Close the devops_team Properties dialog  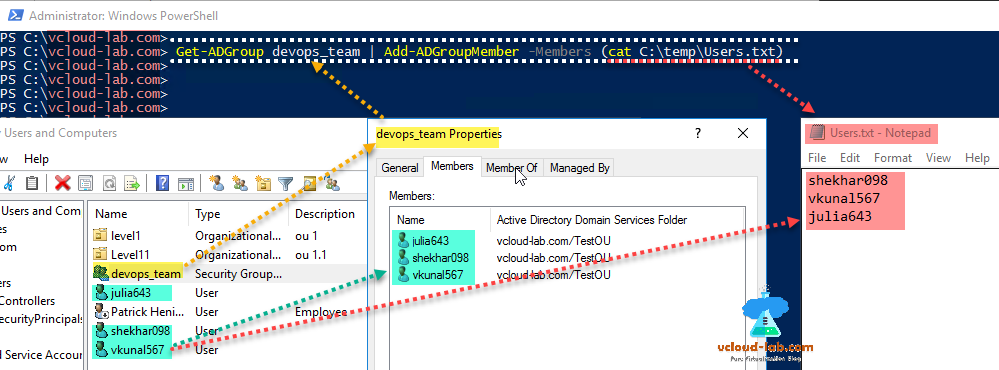(x=742, y=134)
